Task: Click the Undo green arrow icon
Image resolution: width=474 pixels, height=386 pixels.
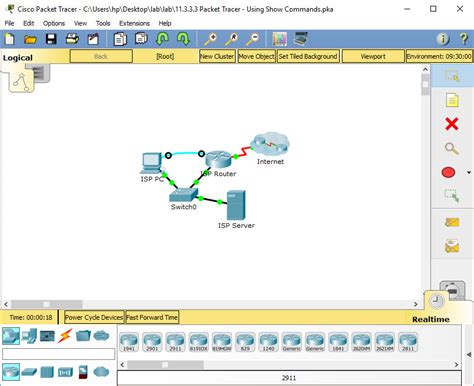Action: point(162,39)
